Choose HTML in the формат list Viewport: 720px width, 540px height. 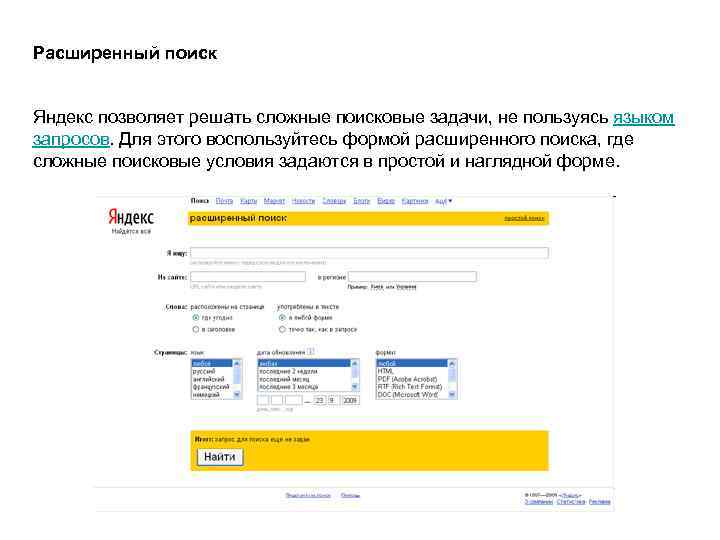pos(412,371)
